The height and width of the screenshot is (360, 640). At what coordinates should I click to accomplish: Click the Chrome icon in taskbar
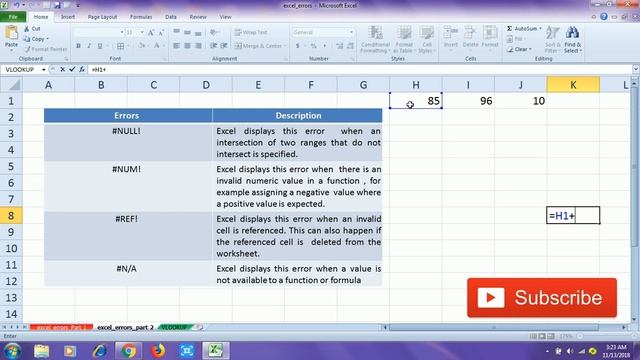tap(128, 351)
